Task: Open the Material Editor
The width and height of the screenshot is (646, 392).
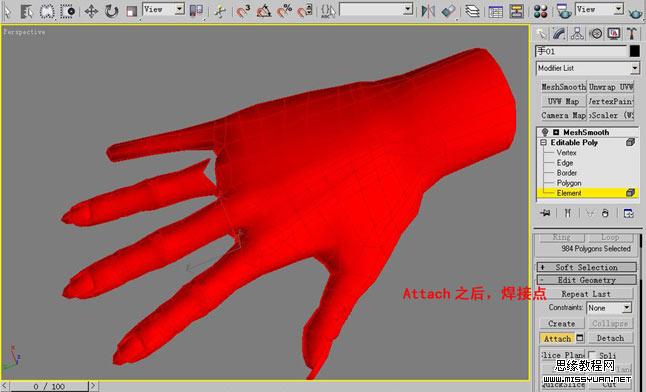Action: pyautogui.click(x=540, y=11)
